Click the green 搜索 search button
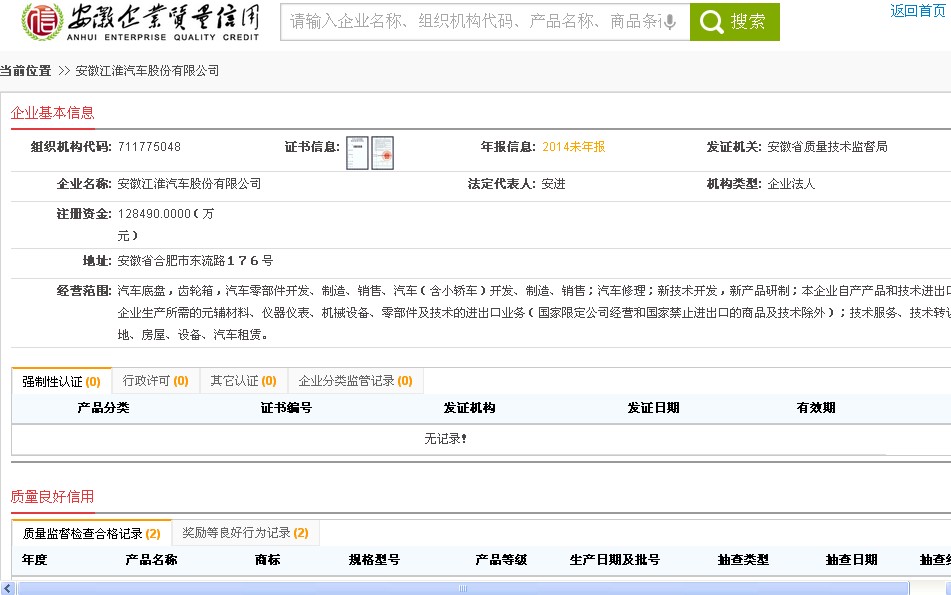Image resolution: width=951 pixels, height=595 pixels. pos(734,22)
